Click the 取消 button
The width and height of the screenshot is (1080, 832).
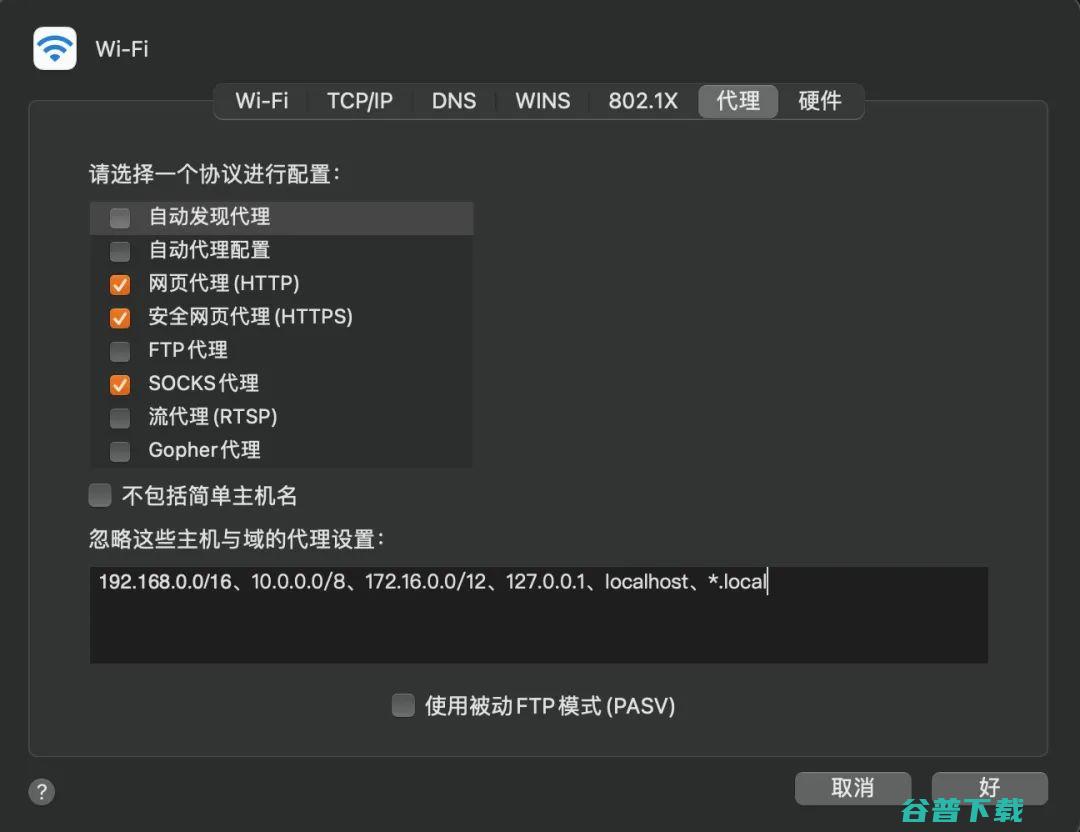[853, 788]
